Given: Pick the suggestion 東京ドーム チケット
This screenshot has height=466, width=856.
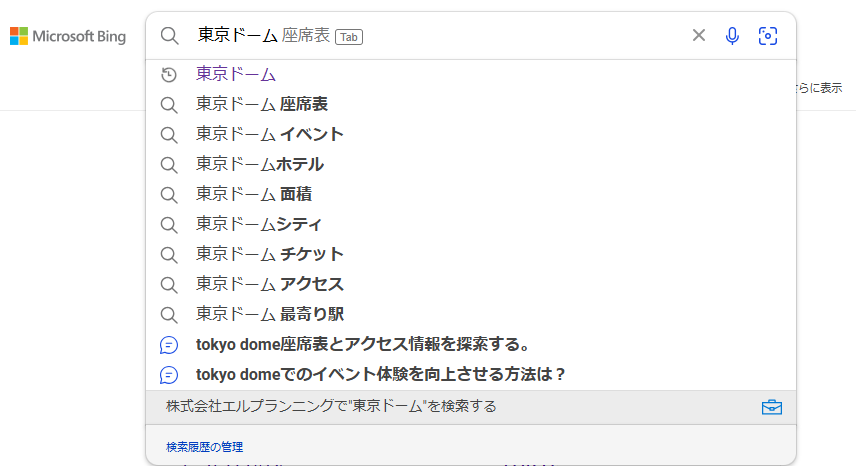Looking at the screenshot, I should click(471, 254).
